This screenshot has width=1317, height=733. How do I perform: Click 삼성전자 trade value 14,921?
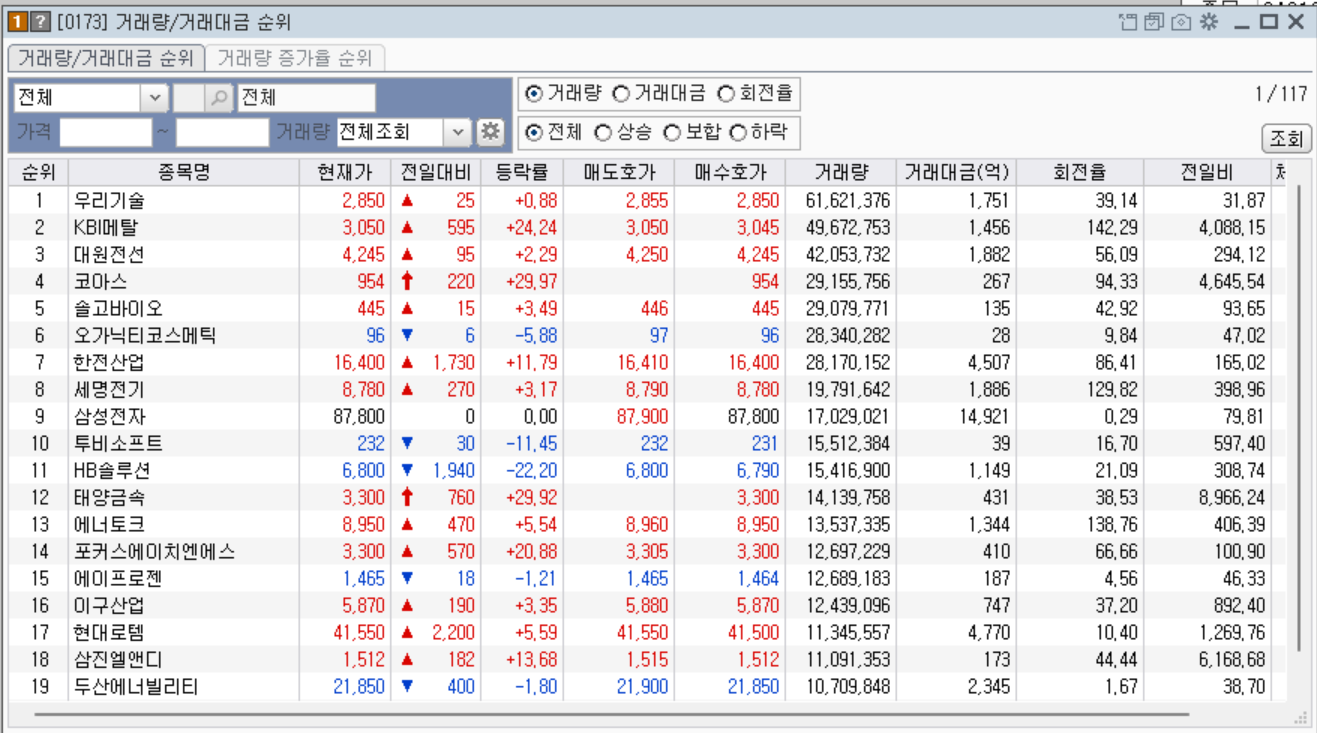coord(983,417)
